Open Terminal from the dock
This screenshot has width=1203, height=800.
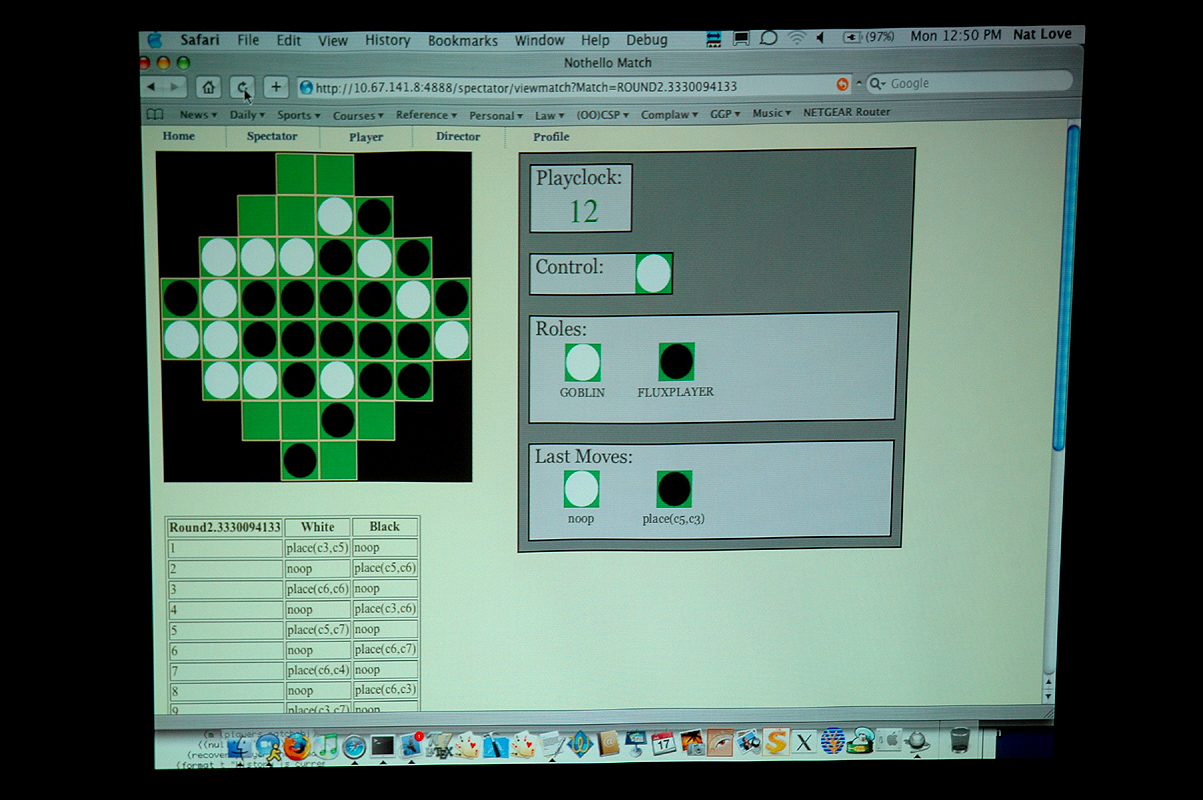[383, 745]
